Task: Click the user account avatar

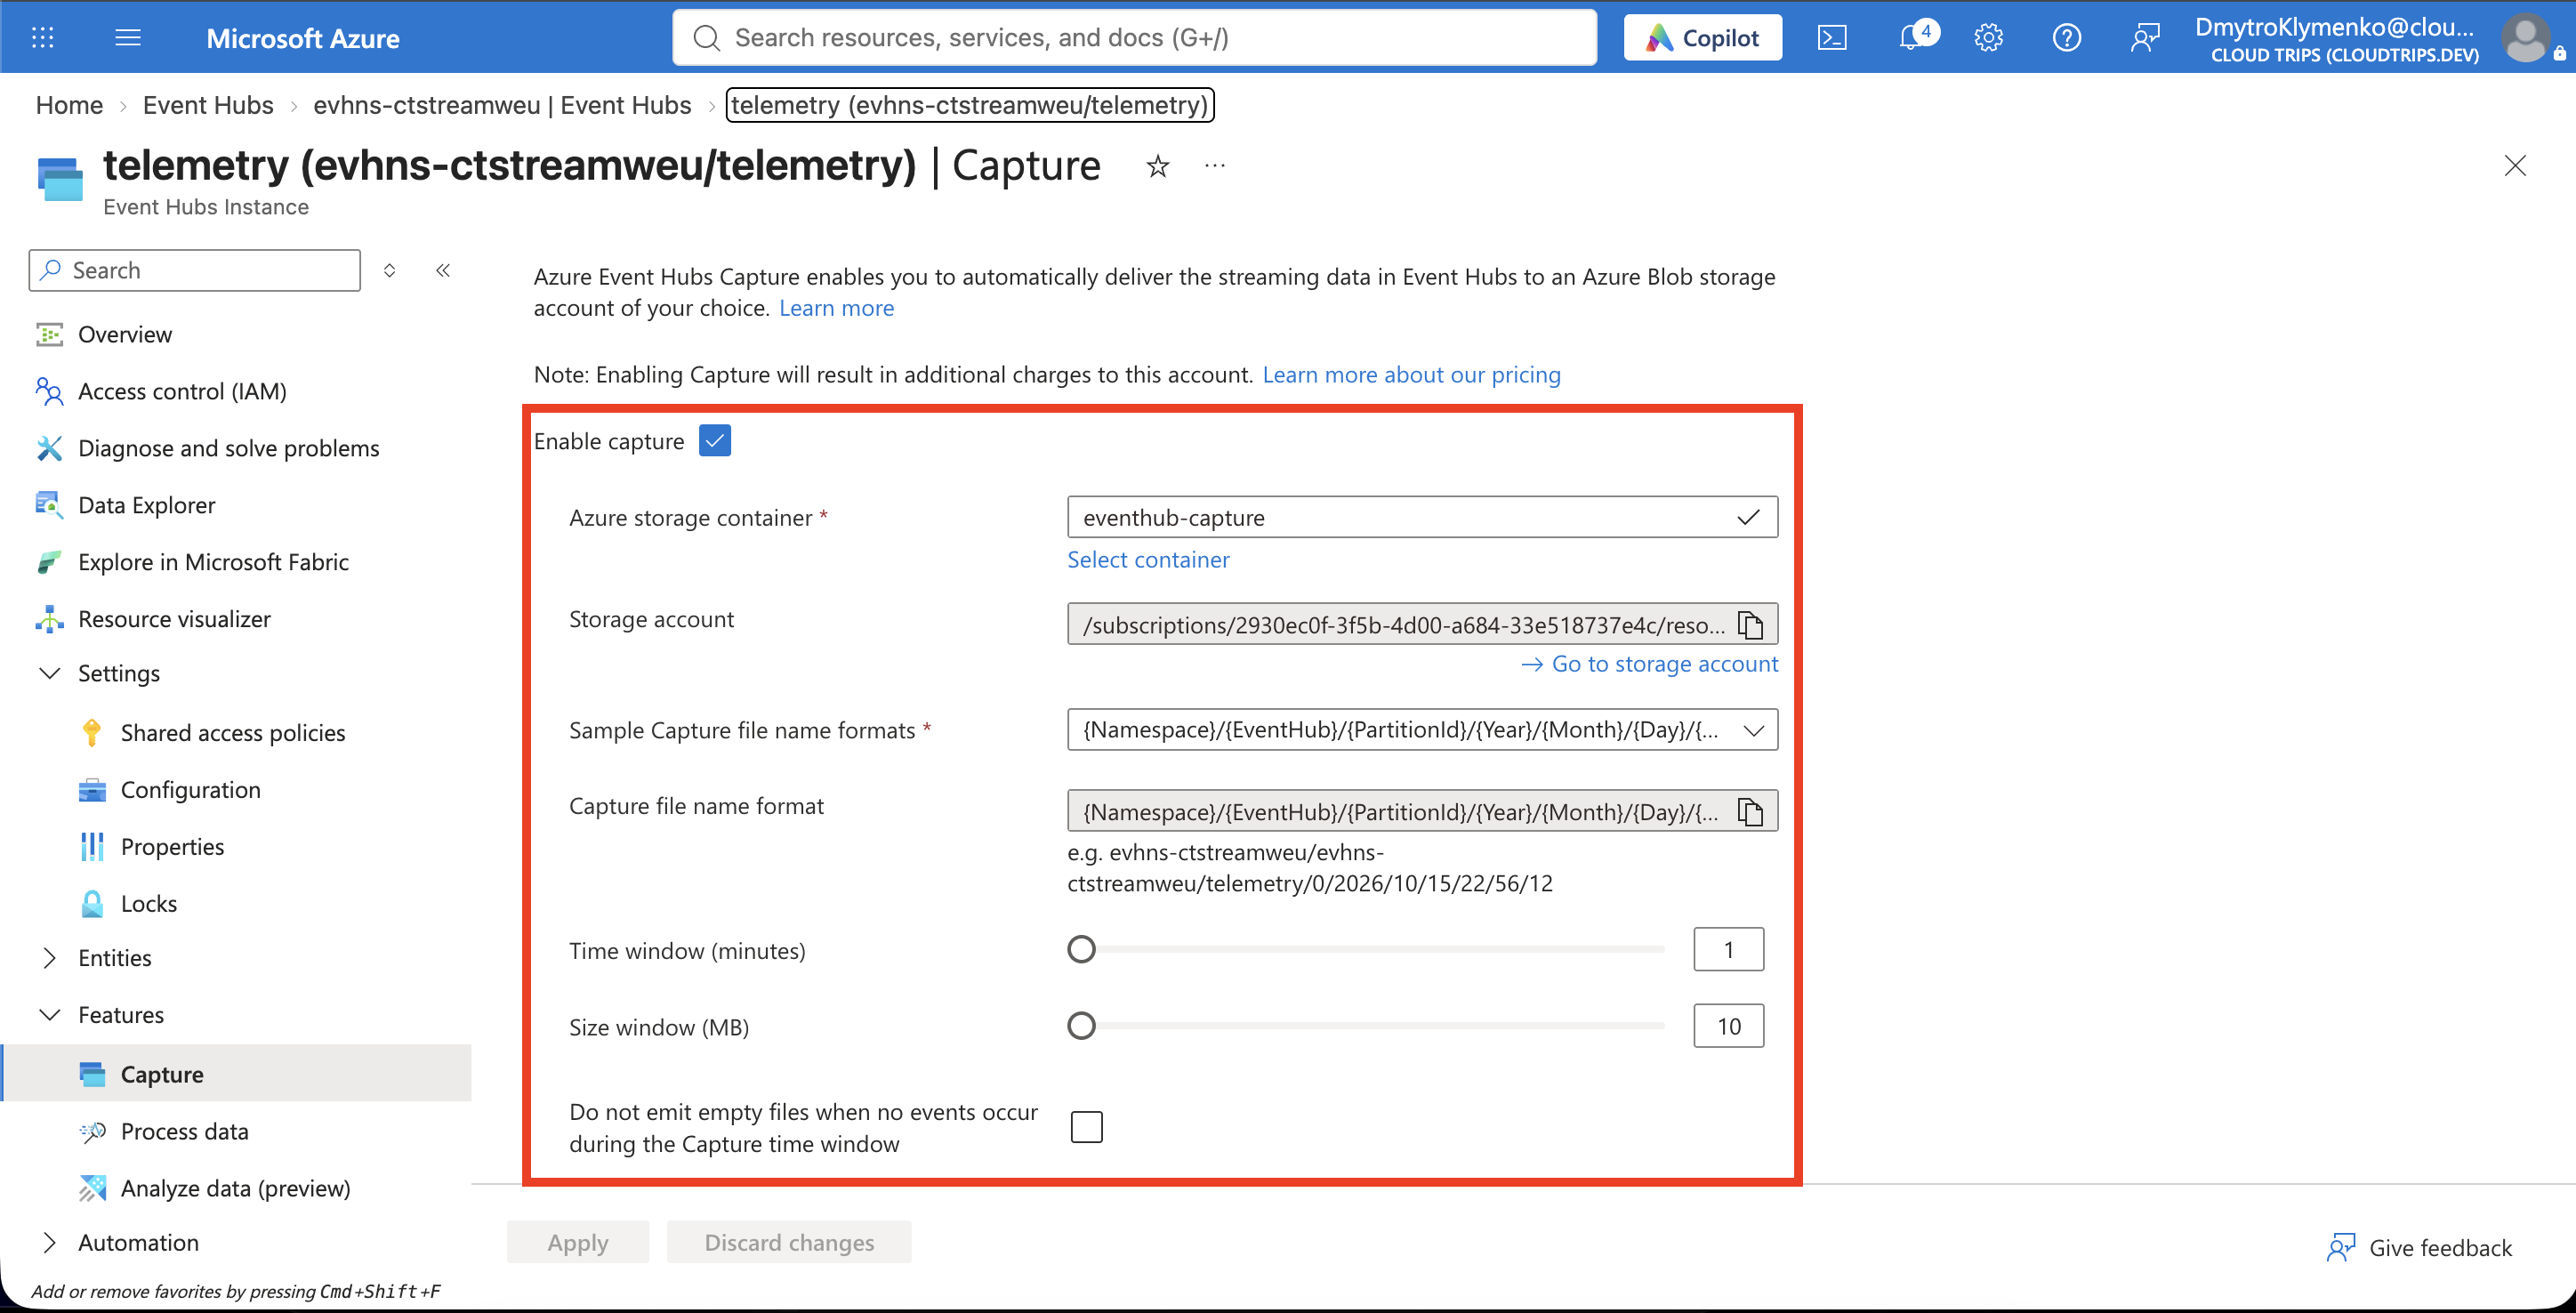Action: [2526, 38]
